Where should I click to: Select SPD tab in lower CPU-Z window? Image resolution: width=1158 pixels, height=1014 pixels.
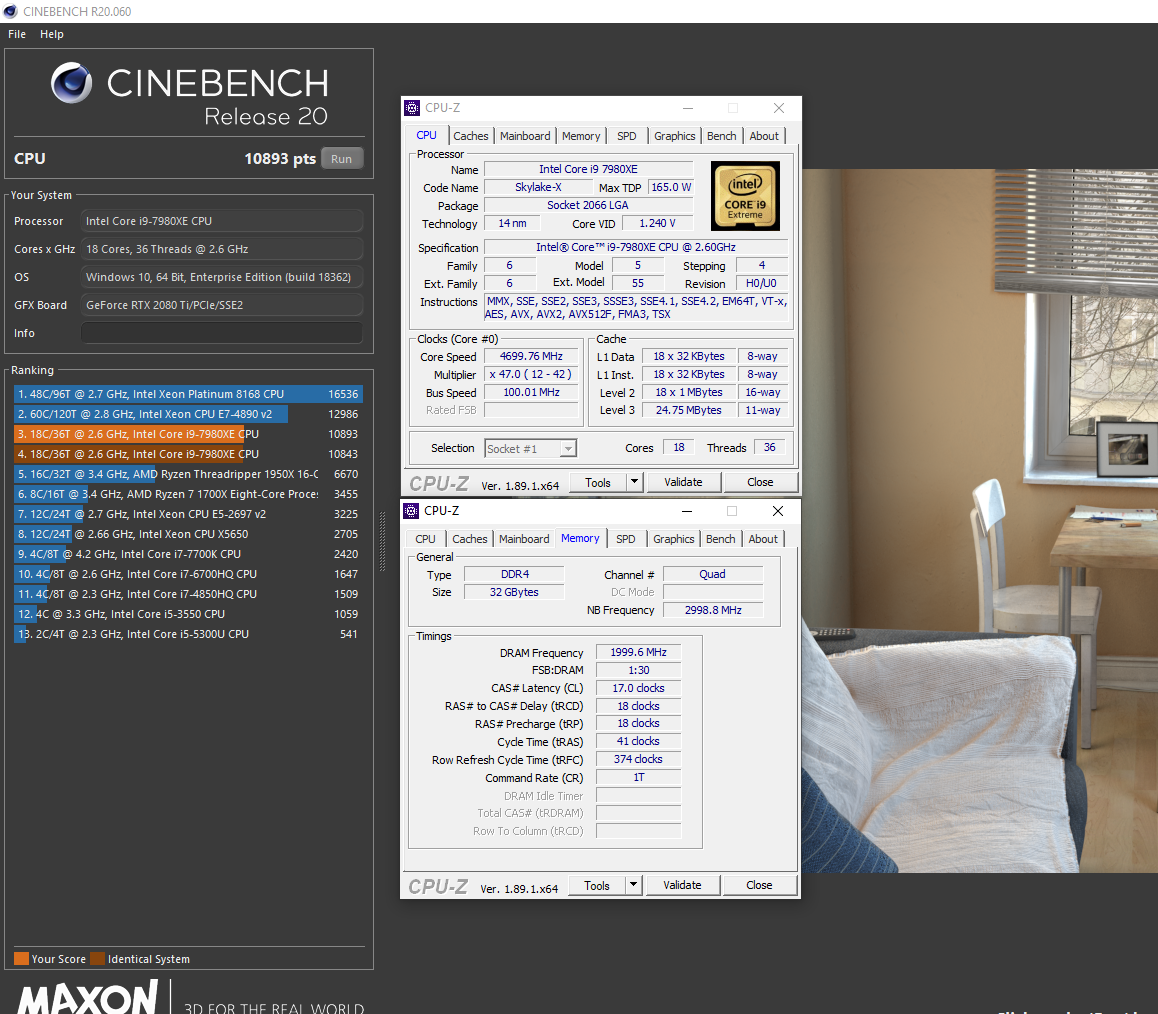point(626,539)
